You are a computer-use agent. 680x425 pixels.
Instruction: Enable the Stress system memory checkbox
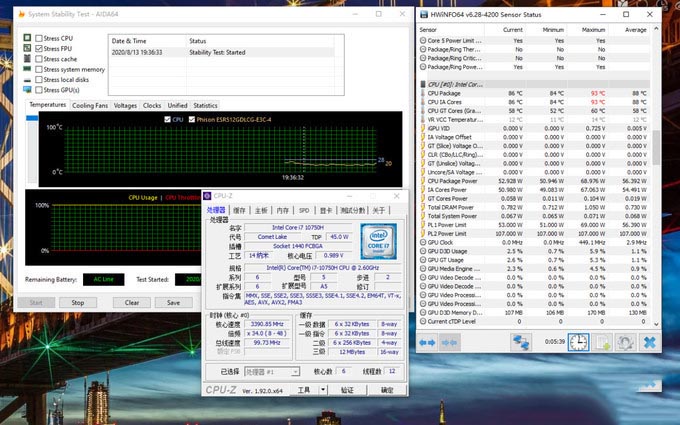click(x=39, y=69)
